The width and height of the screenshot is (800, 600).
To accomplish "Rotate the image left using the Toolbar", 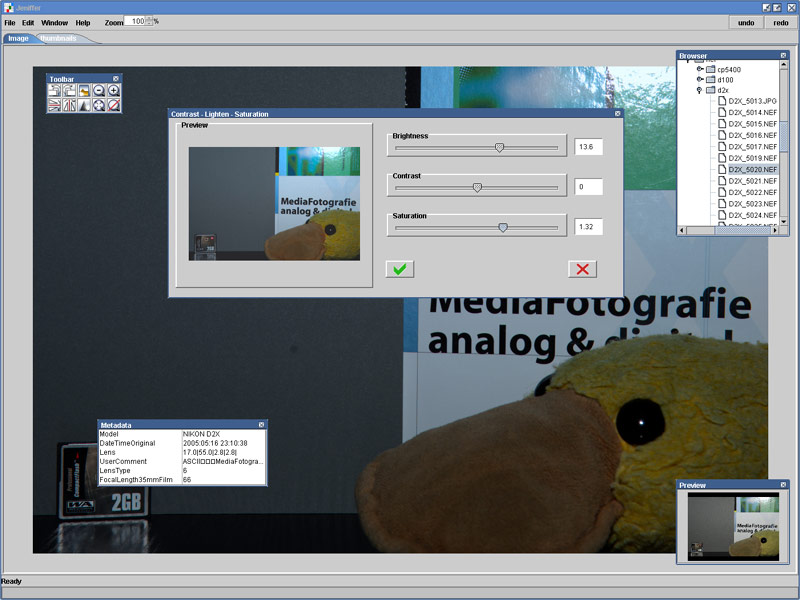I will coord(54,91).
